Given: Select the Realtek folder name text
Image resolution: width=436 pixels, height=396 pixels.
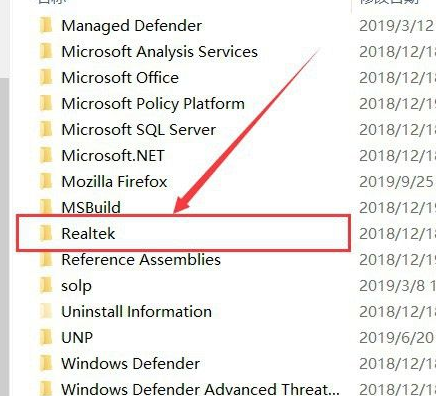Looking at the screenshot, I should [x=88, y=233].
